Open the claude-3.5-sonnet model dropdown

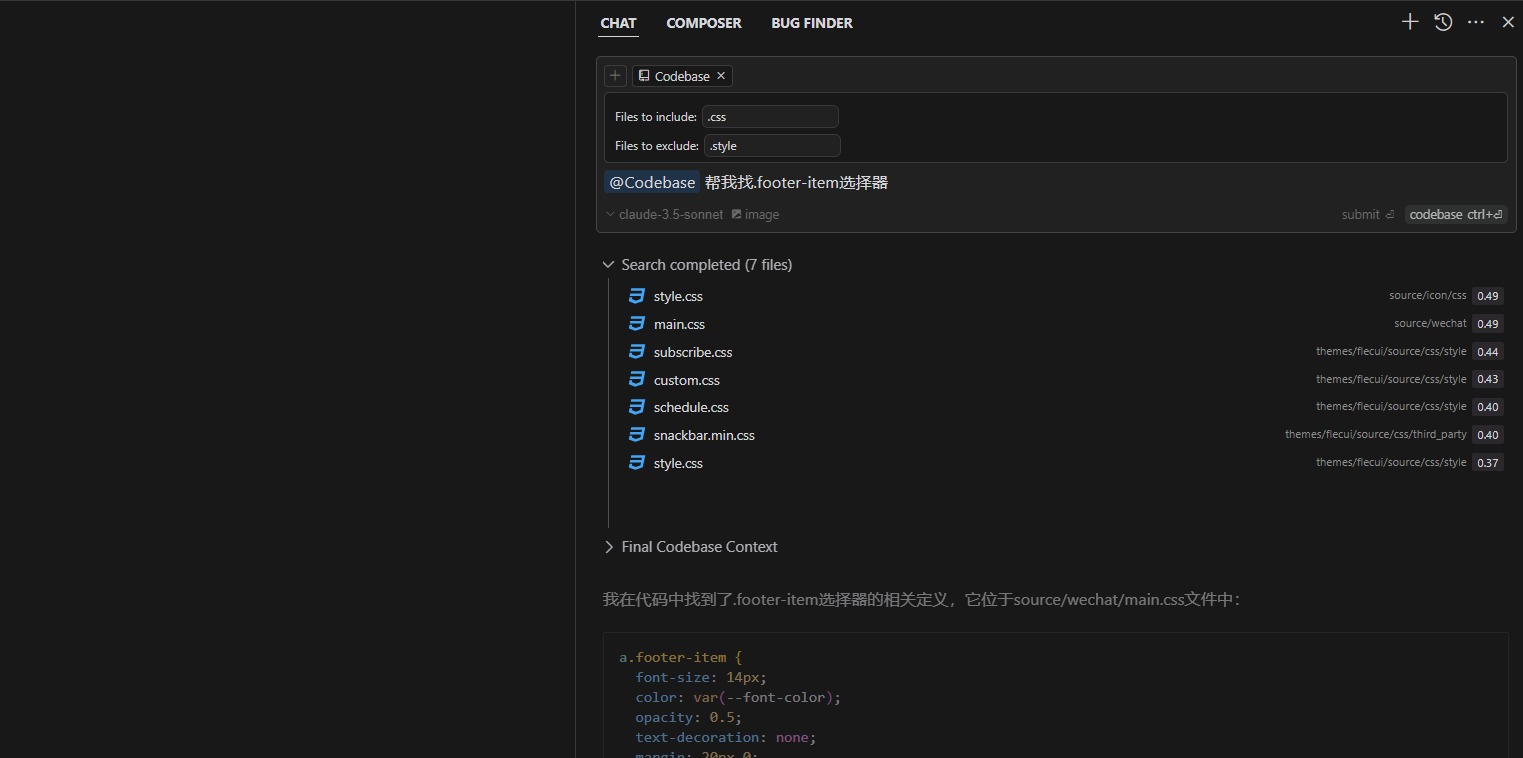[x=664, y=215]
